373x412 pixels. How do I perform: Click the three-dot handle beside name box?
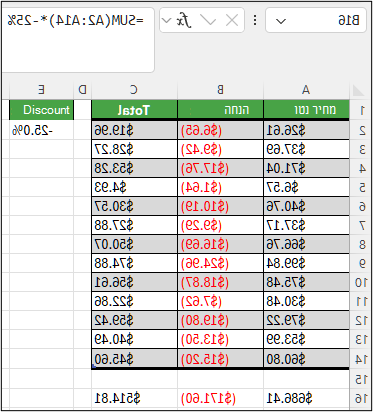point(255,21)
